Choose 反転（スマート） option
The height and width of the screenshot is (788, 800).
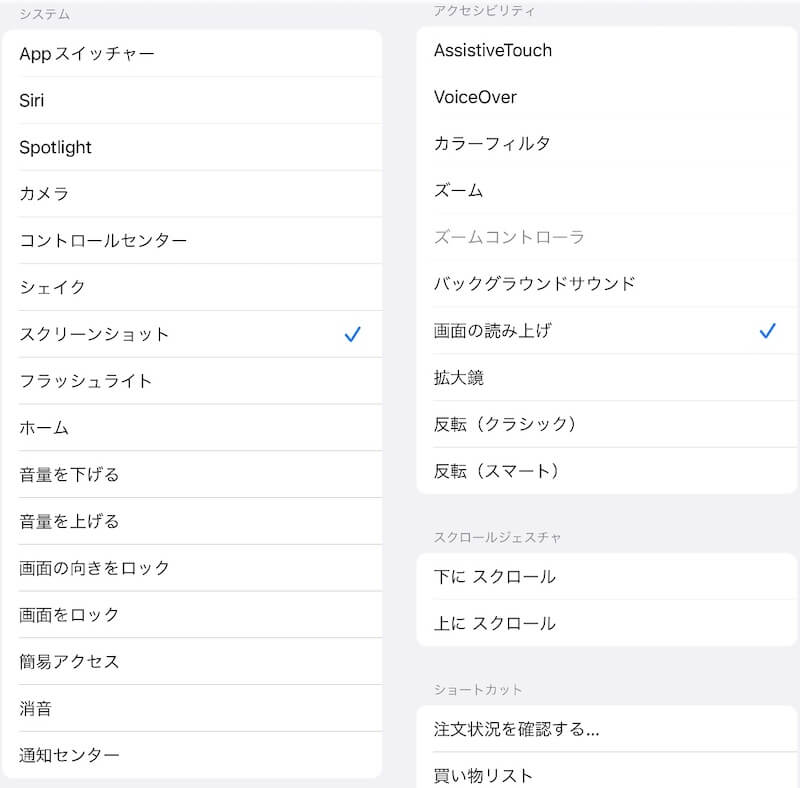click(607, 471)
